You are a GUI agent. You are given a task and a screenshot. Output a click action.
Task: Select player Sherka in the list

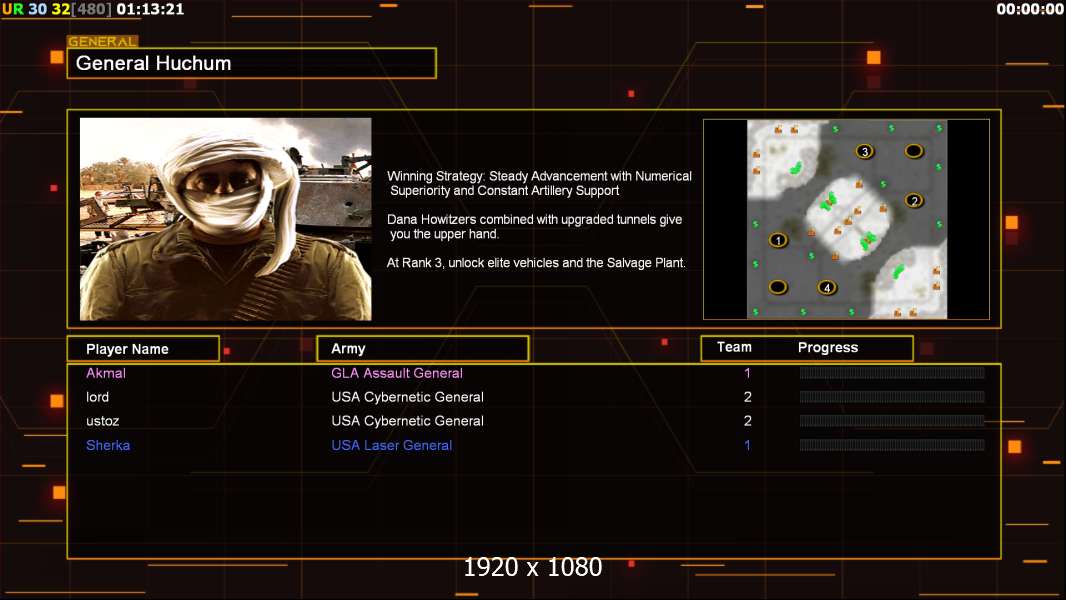pyautogui.click(x=107, y=445)
